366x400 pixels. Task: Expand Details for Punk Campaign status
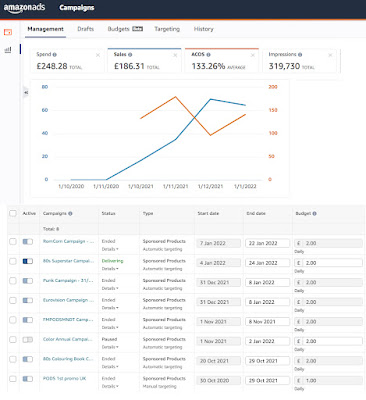[x=110, y=288]
